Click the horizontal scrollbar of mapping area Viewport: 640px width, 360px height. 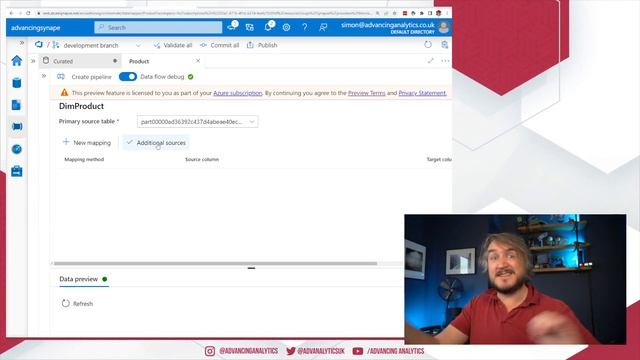click(x=215, y=263)
